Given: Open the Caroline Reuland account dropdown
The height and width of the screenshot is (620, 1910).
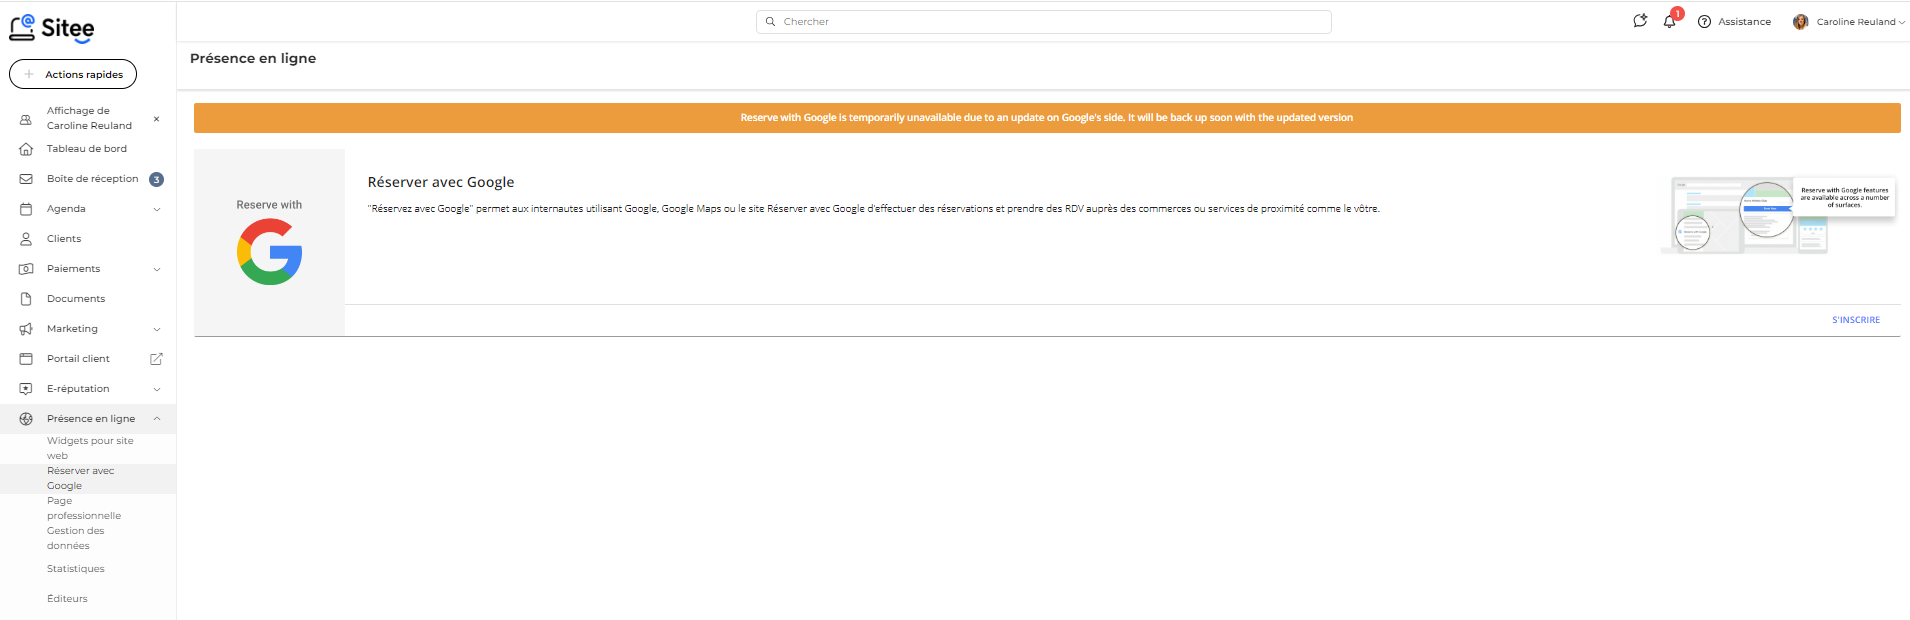Looking at the screenshot, I should (x=1848, y=22).
